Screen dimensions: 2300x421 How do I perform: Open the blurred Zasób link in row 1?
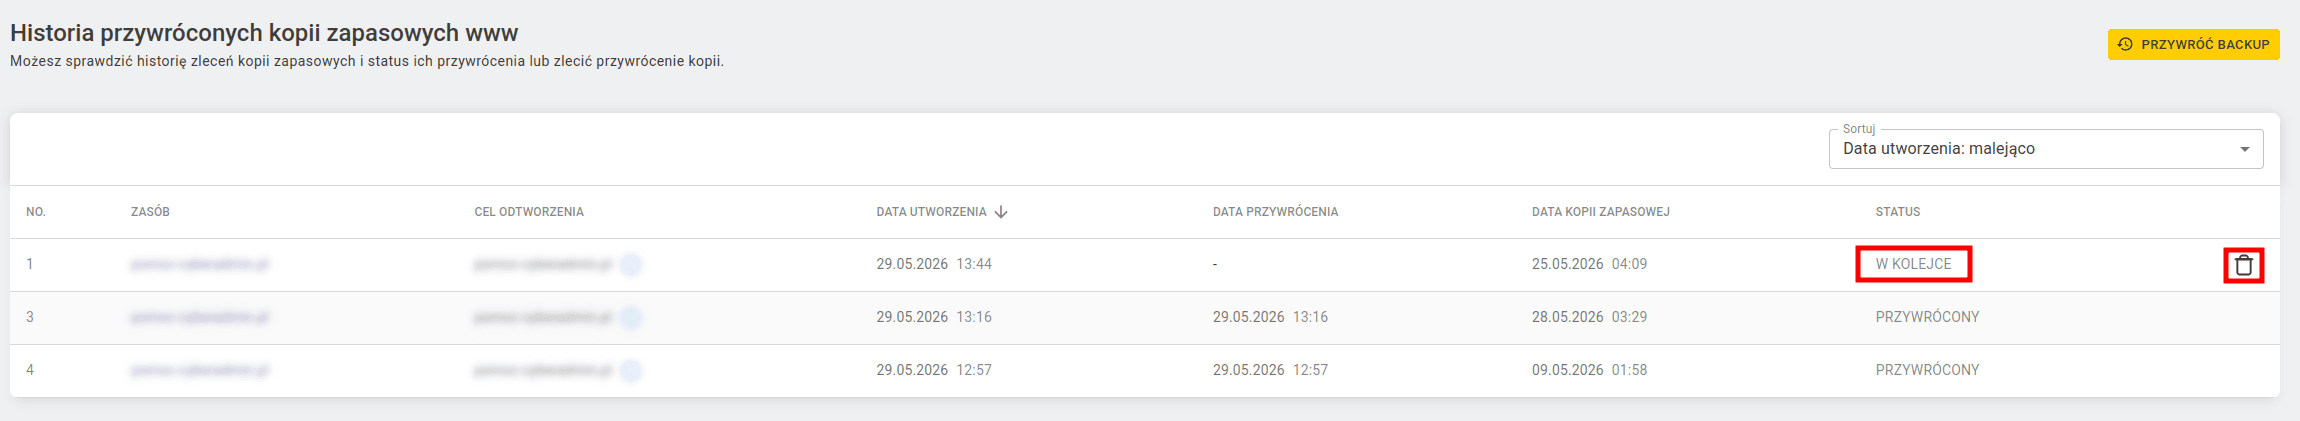pyautogui.click(x=200, y=264)
